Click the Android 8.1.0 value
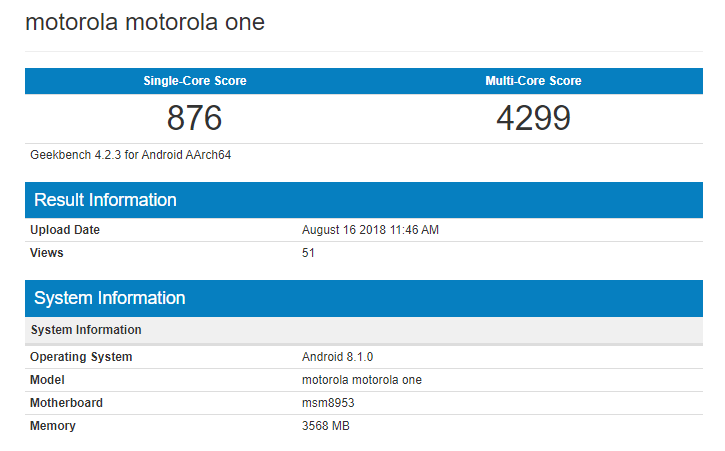The width and height of the screenshot is (725, 451). (x=338, y=357)
